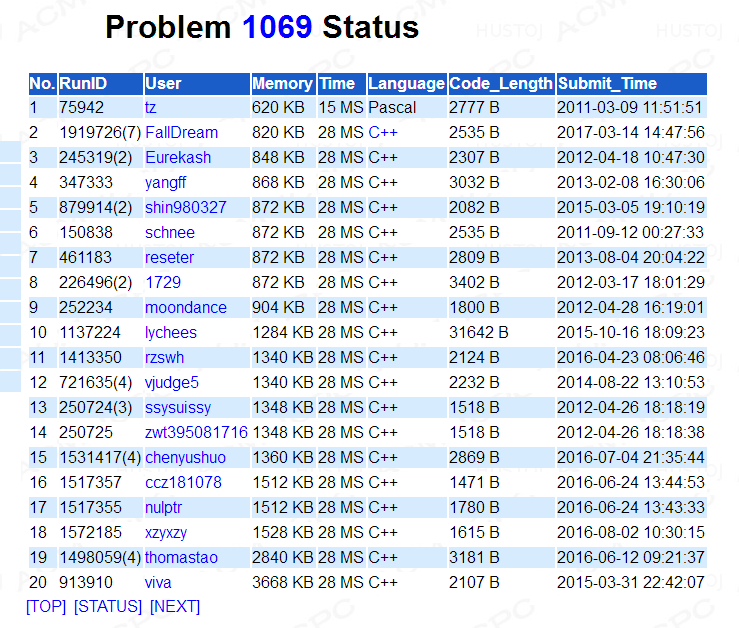
Task: Select RunID 252234 cell
Action: [100, 307]
